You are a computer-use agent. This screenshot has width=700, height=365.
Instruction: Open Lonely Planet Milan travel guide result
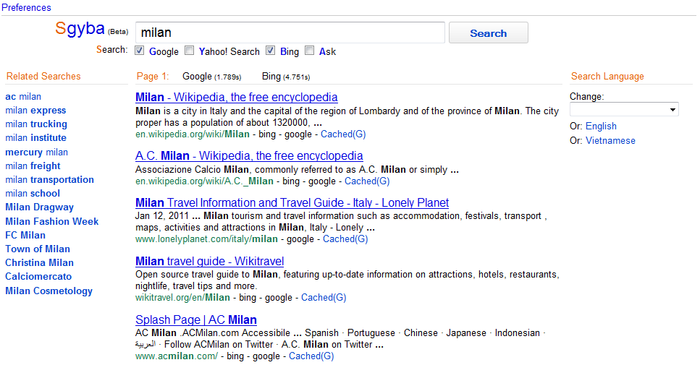point(292,203)
